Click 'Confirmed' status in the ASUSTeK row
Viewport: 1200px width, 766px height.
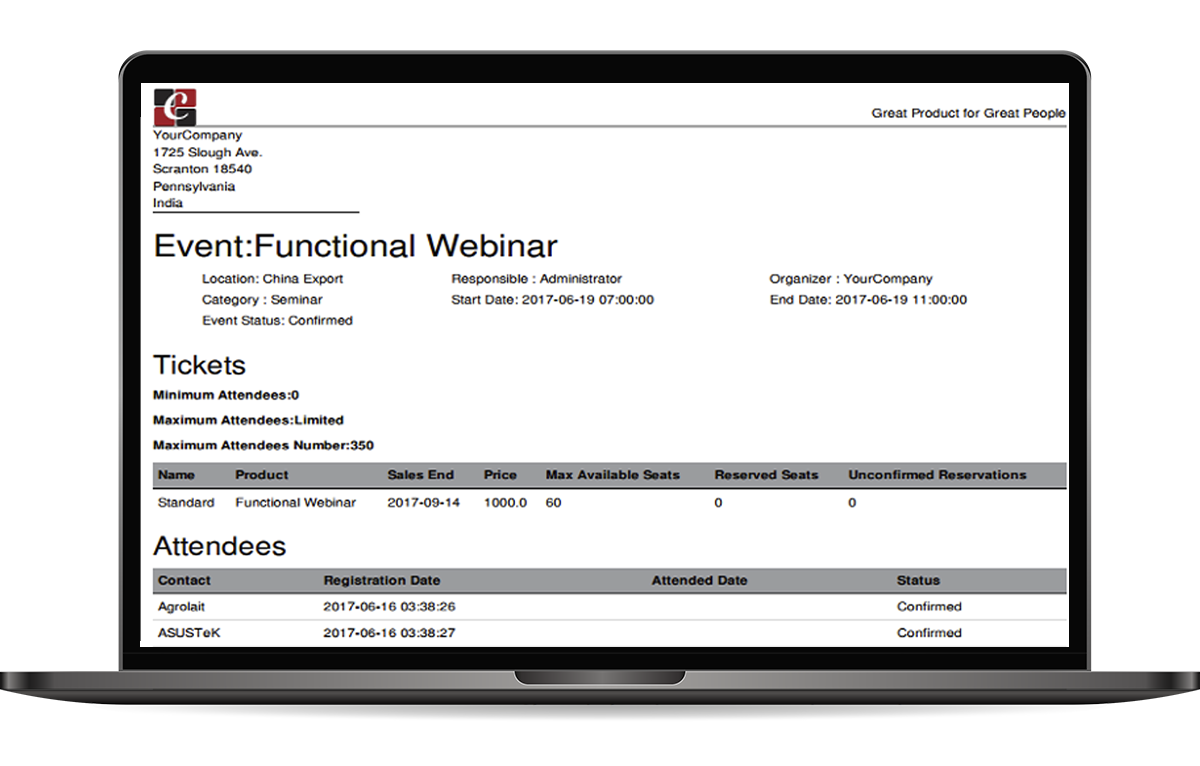click(x=929, y=633)
